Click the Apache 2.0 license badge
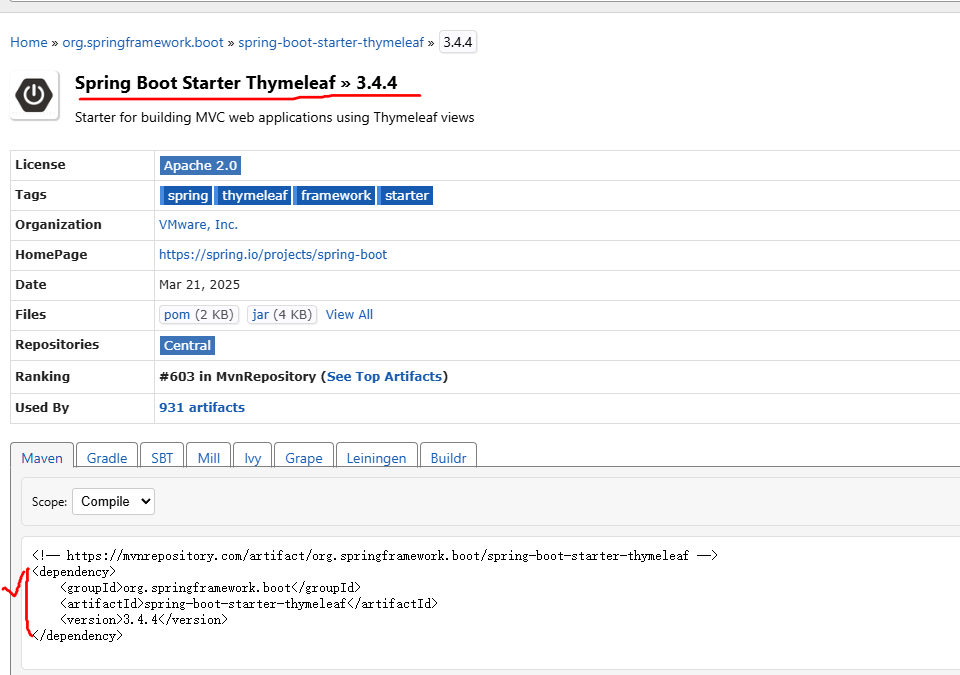This screenshot has width=960, height=675. point(200,165)
